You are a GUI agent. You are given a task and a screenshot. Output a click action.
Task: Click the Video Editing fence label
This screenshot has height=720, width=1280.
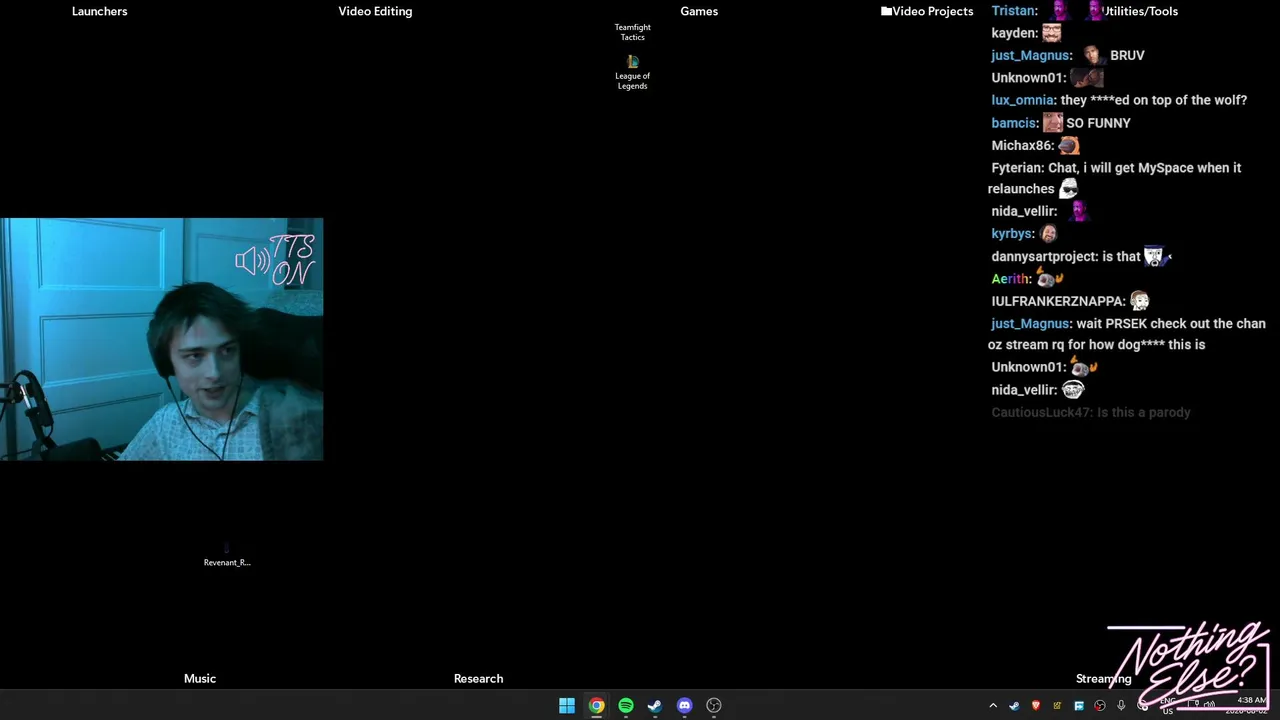click(375, 11)
